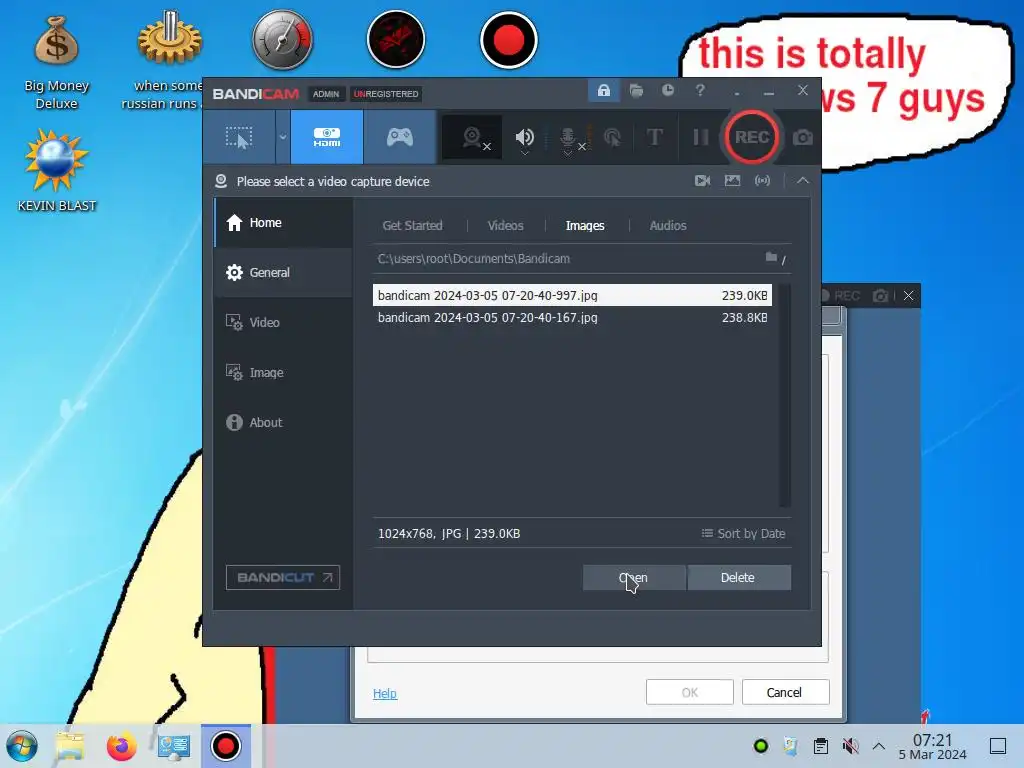
Task: Expand the hidden tray icons chevron
Action: (x=879, y=746)
